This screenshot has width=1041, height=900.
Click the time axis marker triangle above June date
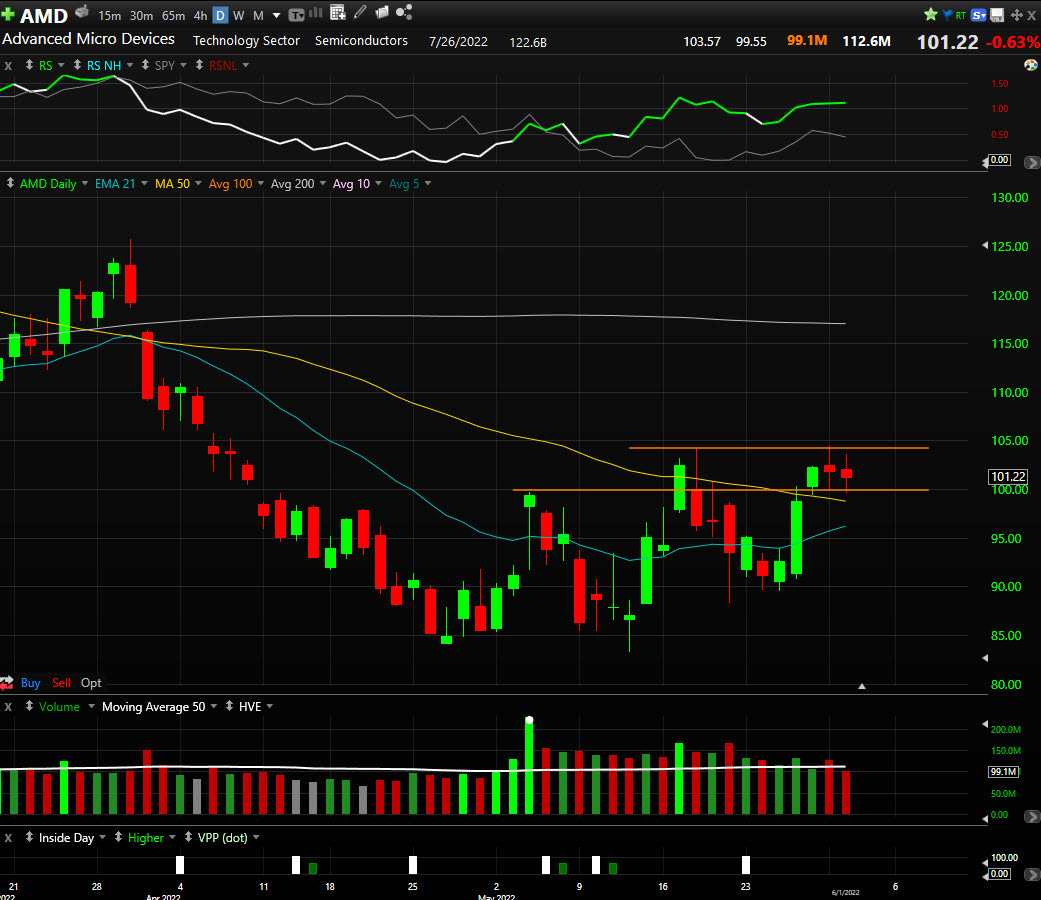(862, 686)
